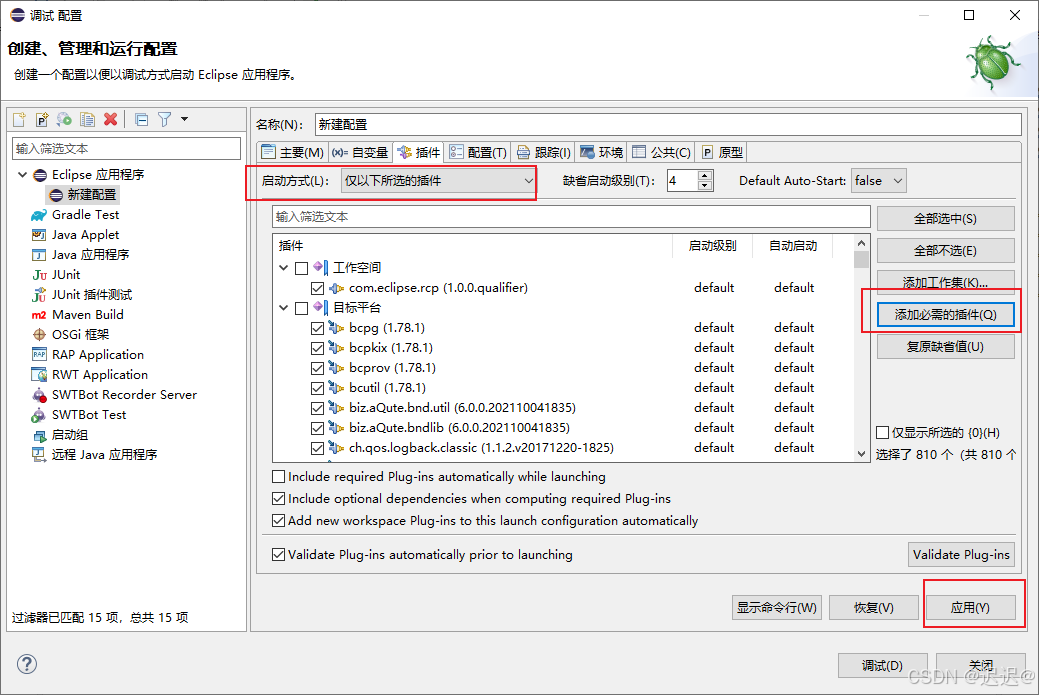Switch to the 跟踪(I) tab
Image resolution: width=1039 pixels, height=695 pixels.
[544, 152]
